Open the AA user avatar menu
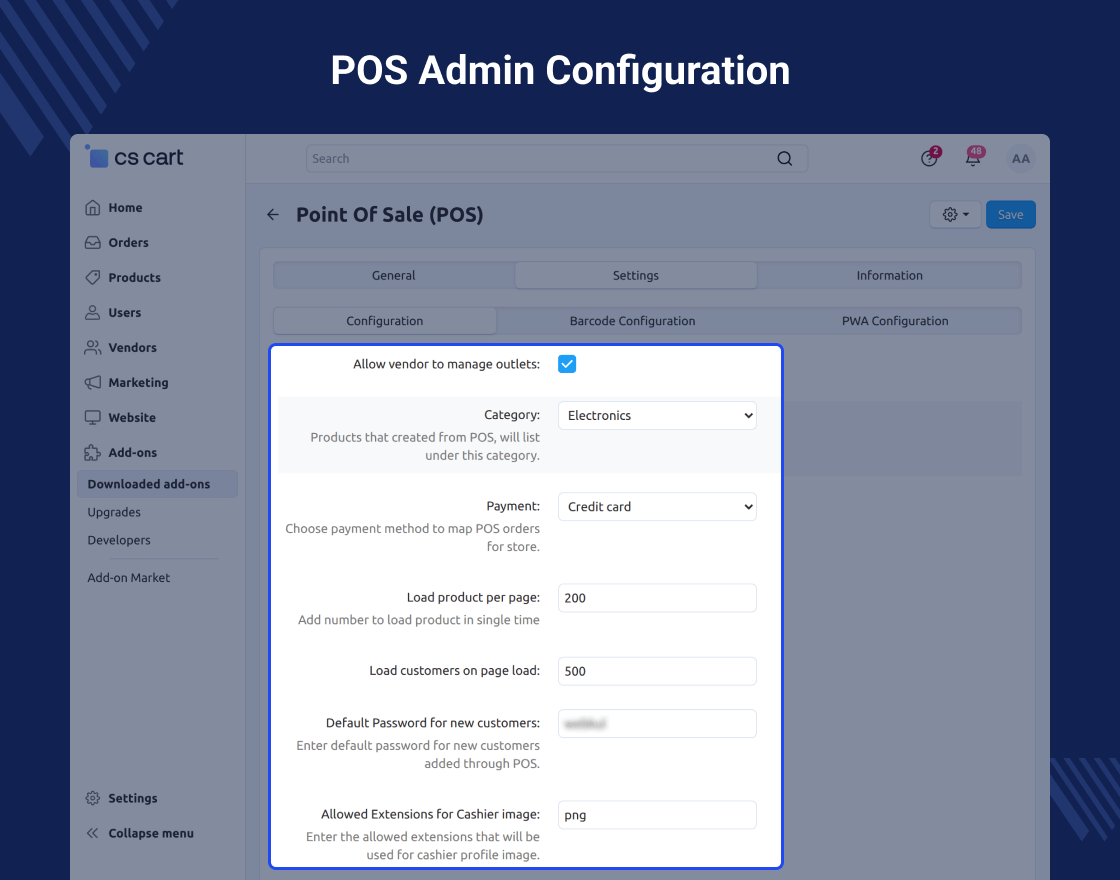The width and height of the screenshot is (1120, 880). [x=1020, y=159]
